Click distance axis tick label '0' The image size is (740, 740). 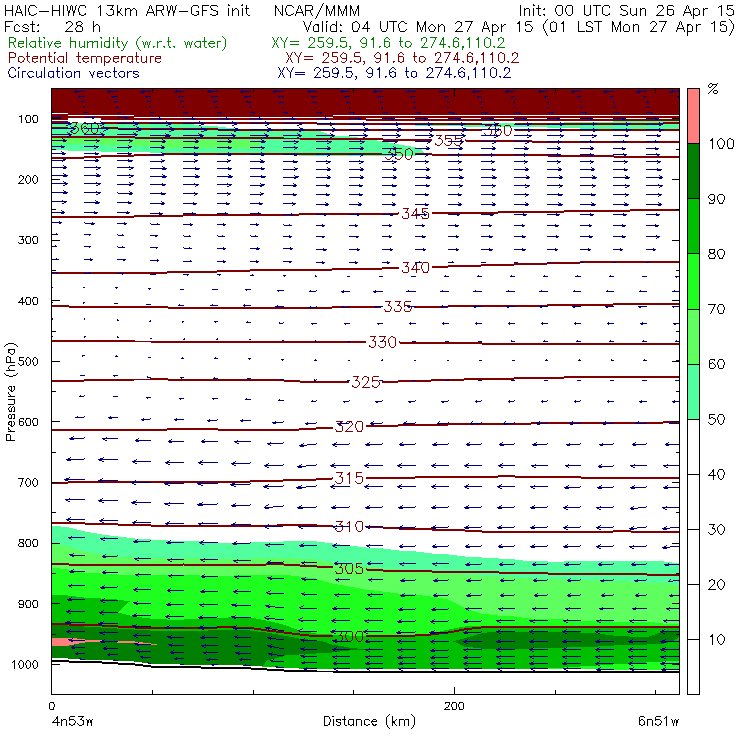pos(51,706)
